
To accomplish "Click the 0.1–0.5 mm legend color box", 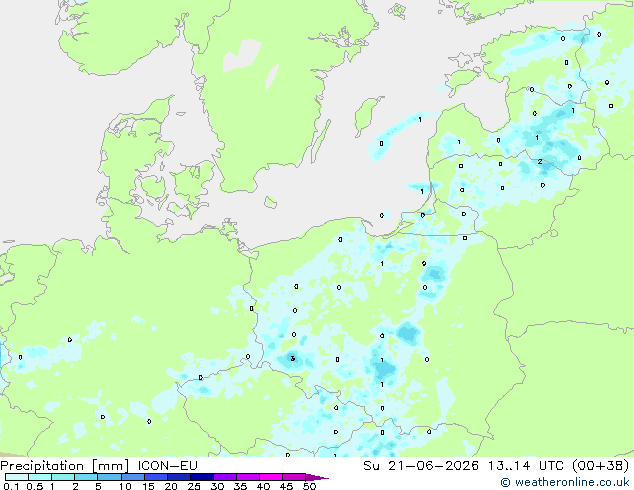I will (17, 477).
